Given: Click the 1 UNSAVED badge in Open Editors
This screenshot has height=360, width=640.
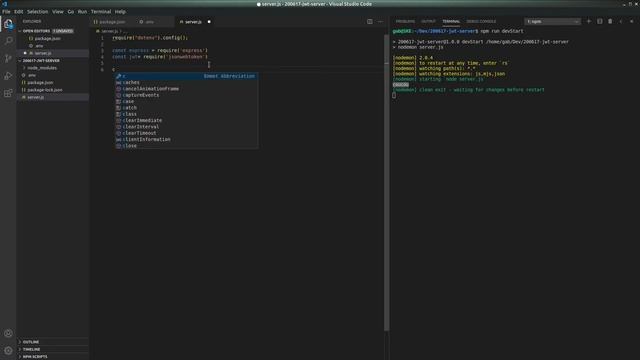Looking at the screenshot, I should coord(63,31).
